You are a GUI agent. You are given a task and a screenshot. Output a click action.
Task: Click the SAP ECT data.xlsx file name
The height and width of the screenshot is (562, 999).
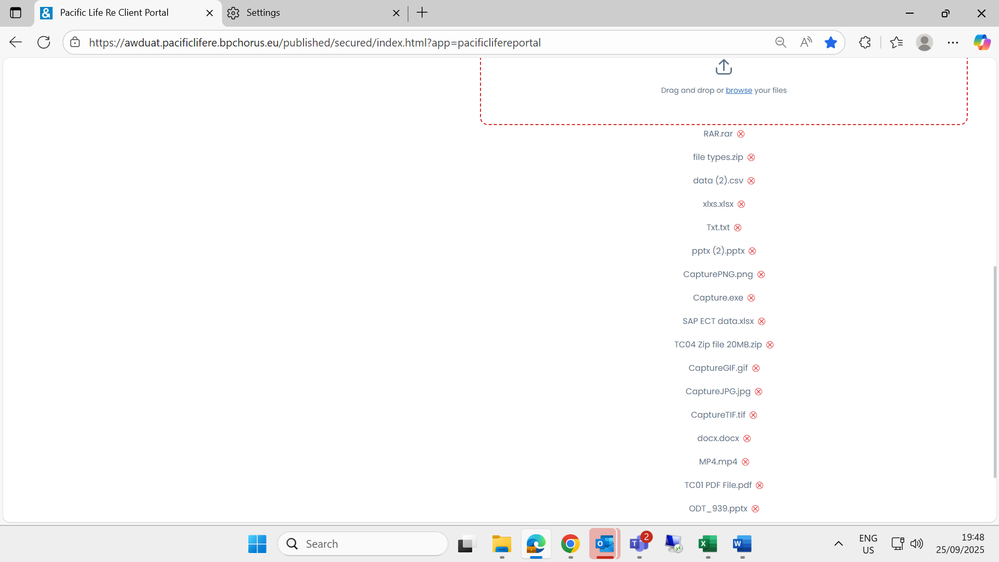718,322
